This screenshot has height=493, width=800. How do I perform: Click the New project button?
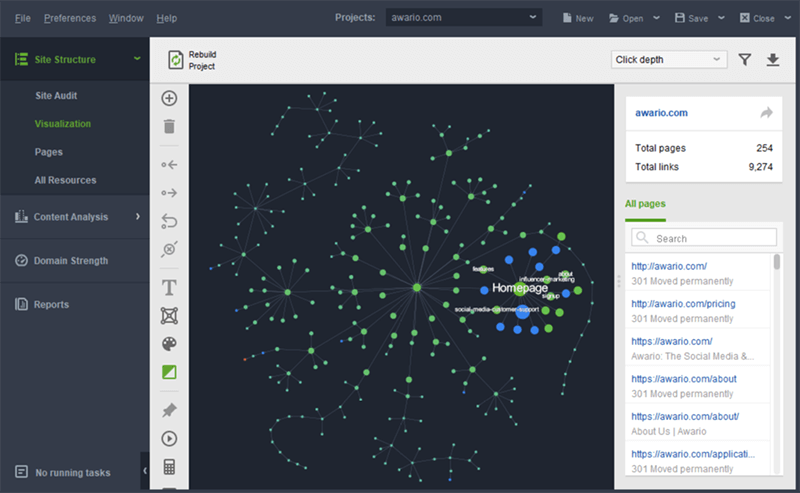tap(578, 18)
